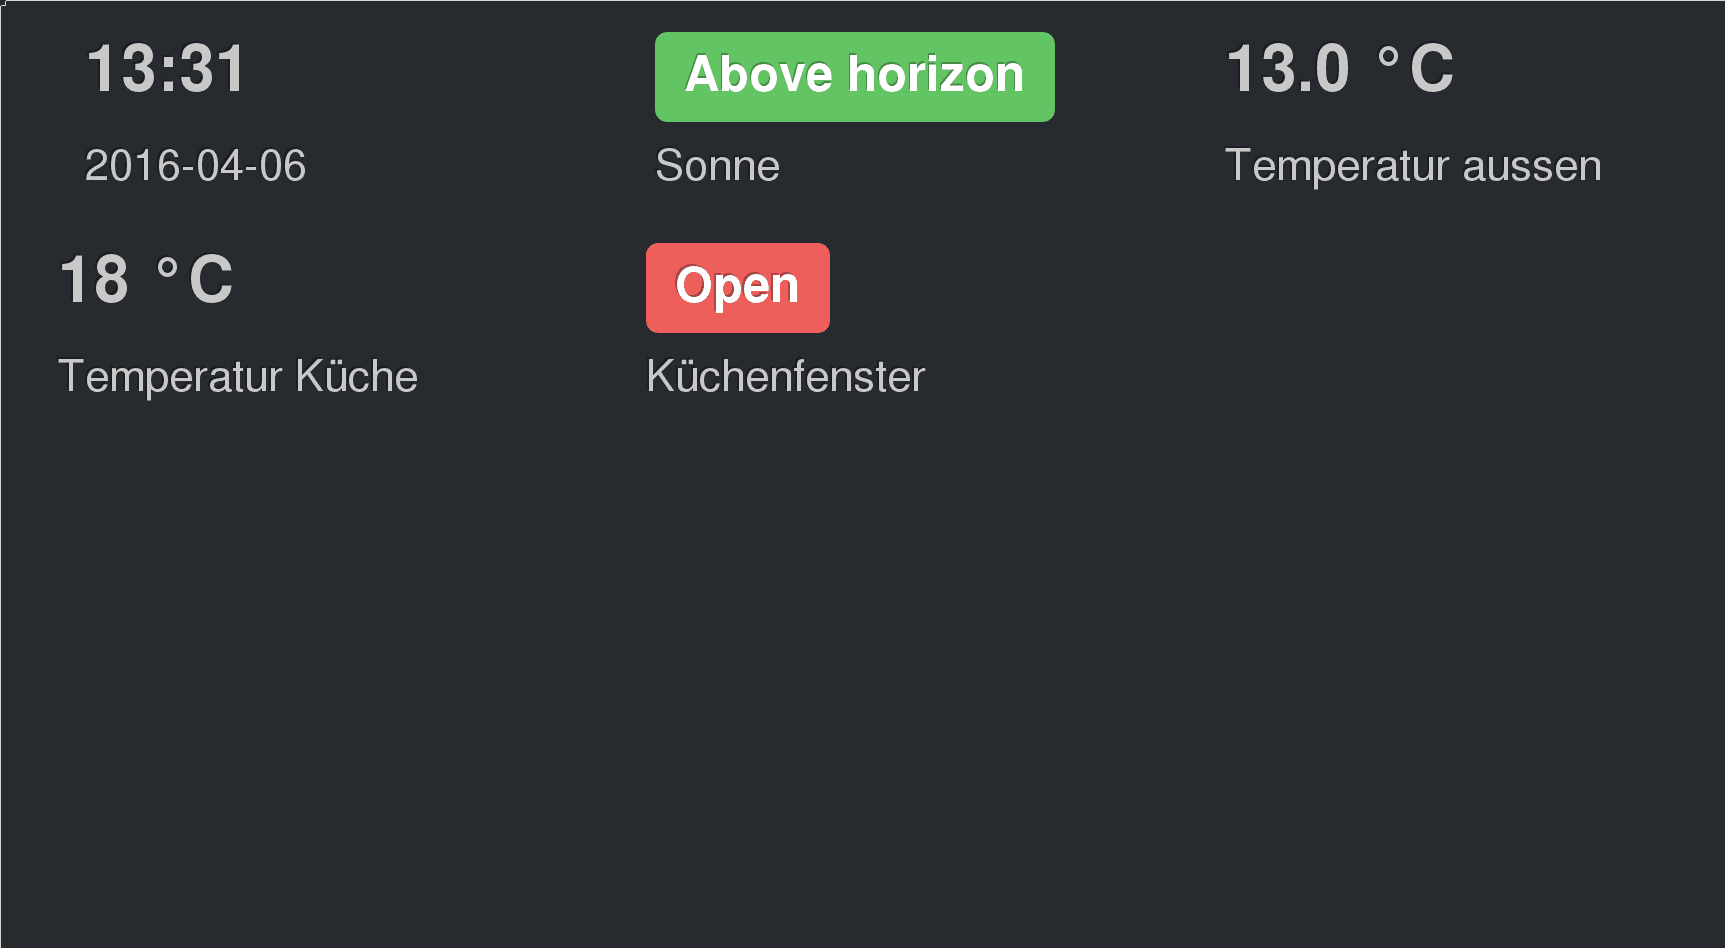Viewport: 1725px width, 948px height.
Task: Click the word Küche in kitchen label
Action: [356, 377]
